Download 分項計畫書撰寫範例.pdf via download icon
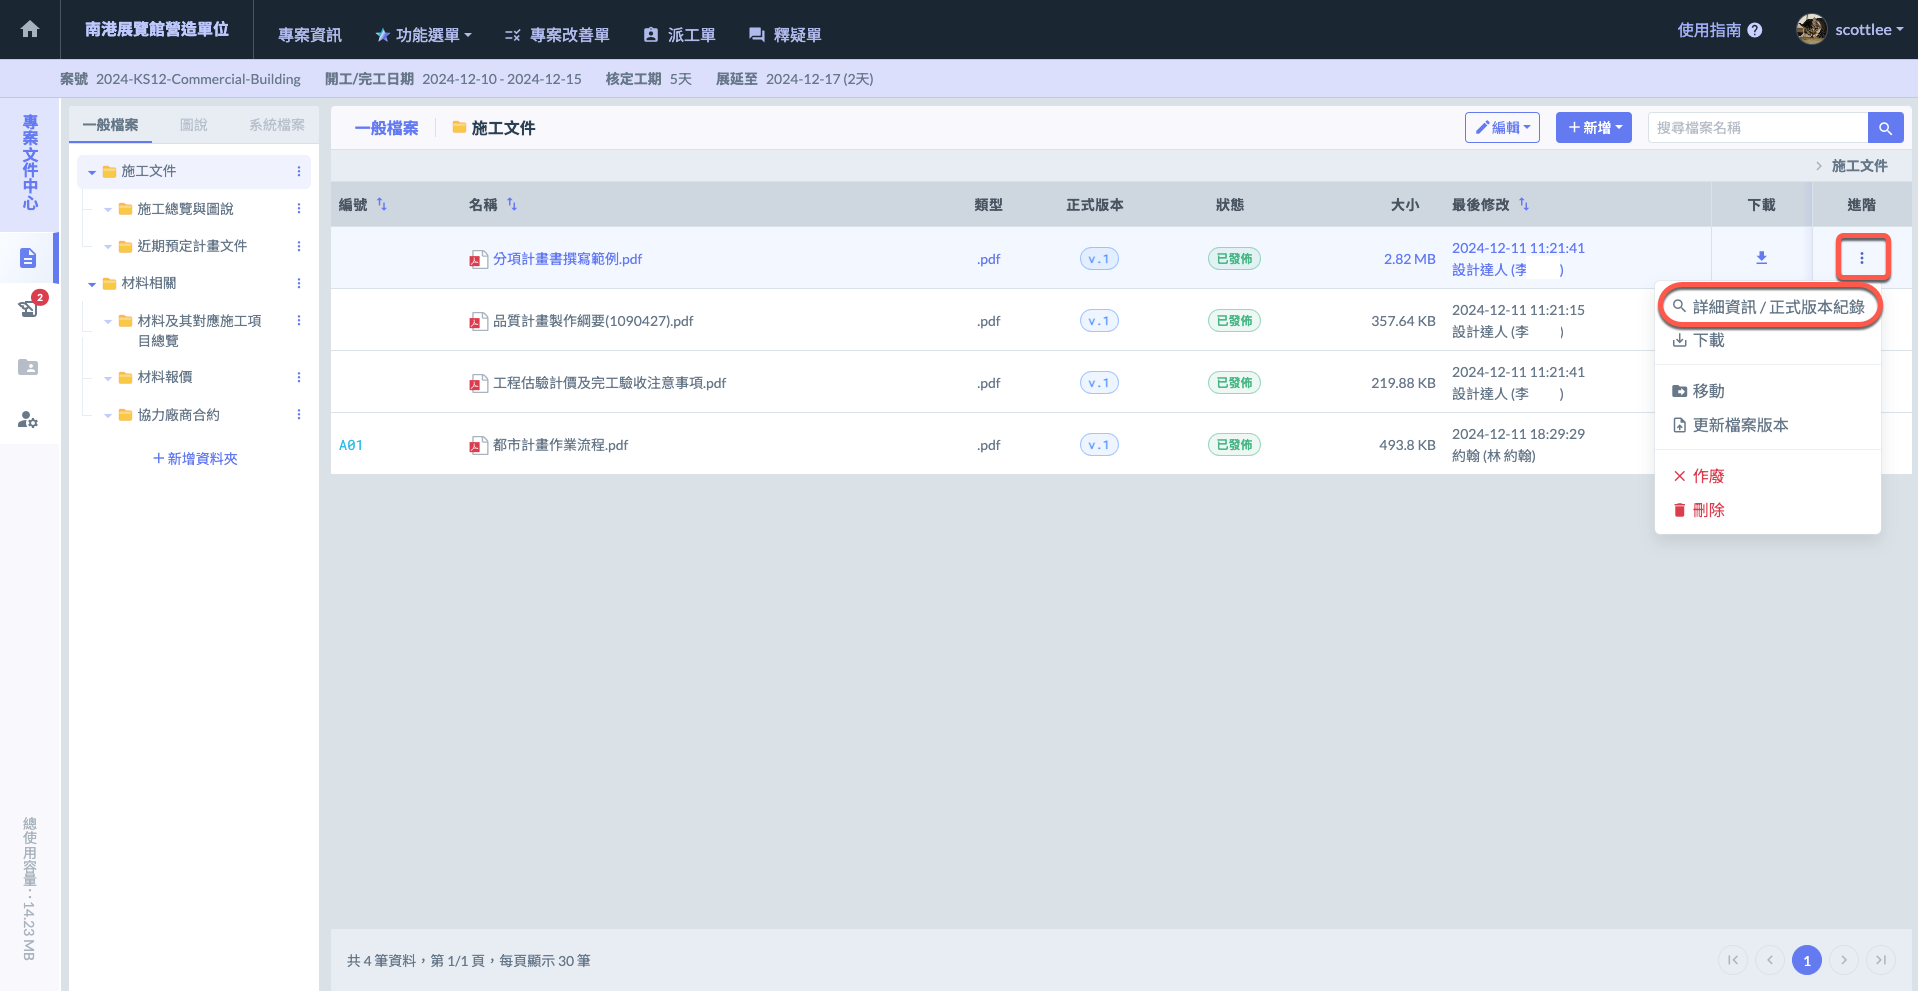The width and height of the screenshot is (1918, 991). [x=1761, y=258]
